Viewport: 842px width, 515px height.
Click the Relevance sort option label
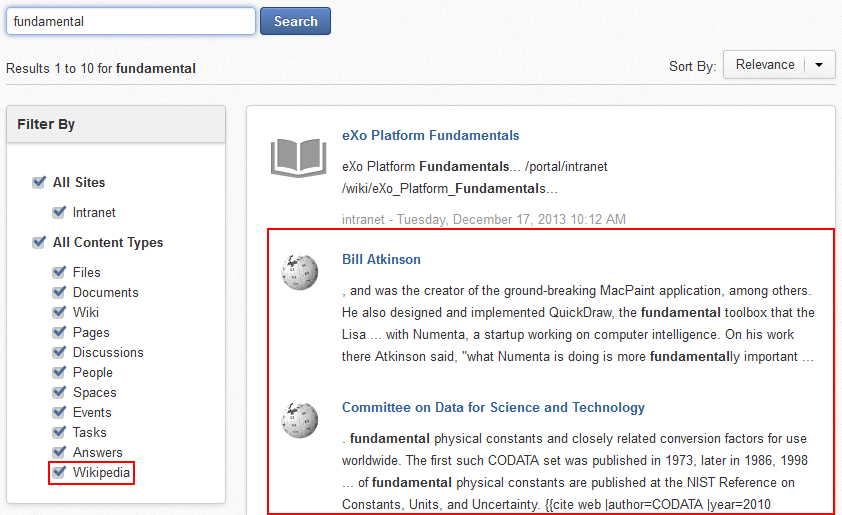[x=765, y=64]
